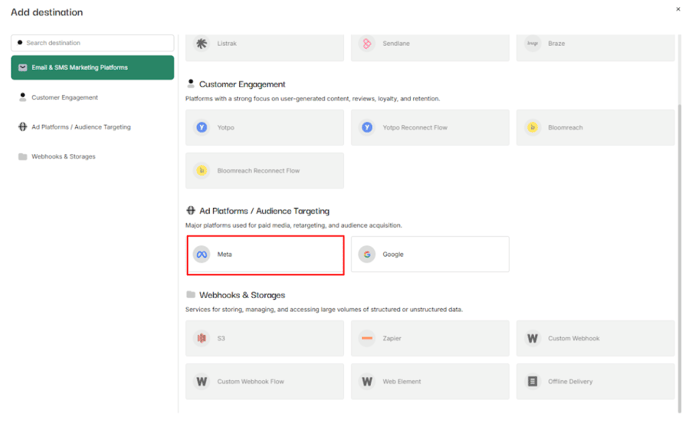This screenshot has width=688, height=440.
Task: Select Email & SMS Marketing Platforms category
Action: [x=92, y=68]
